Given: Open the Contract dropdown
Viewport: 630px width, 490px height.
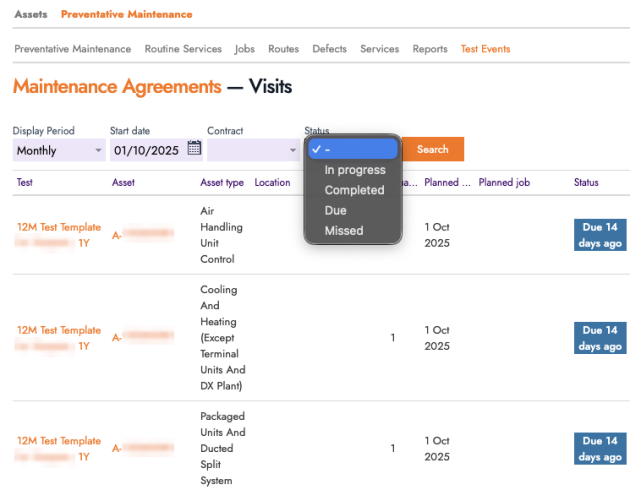Looking at the screenshot, I should 253,150.
